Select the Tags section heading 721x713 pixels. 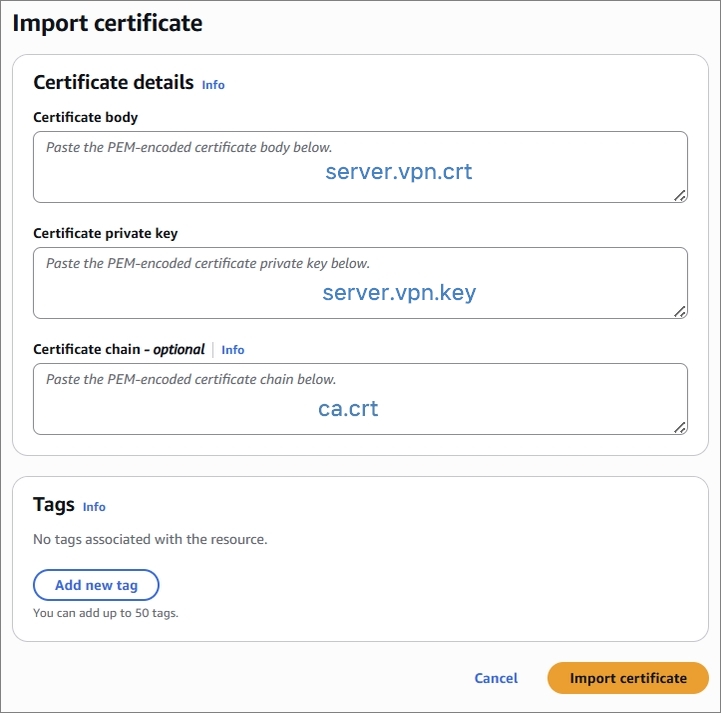(54, 505)
